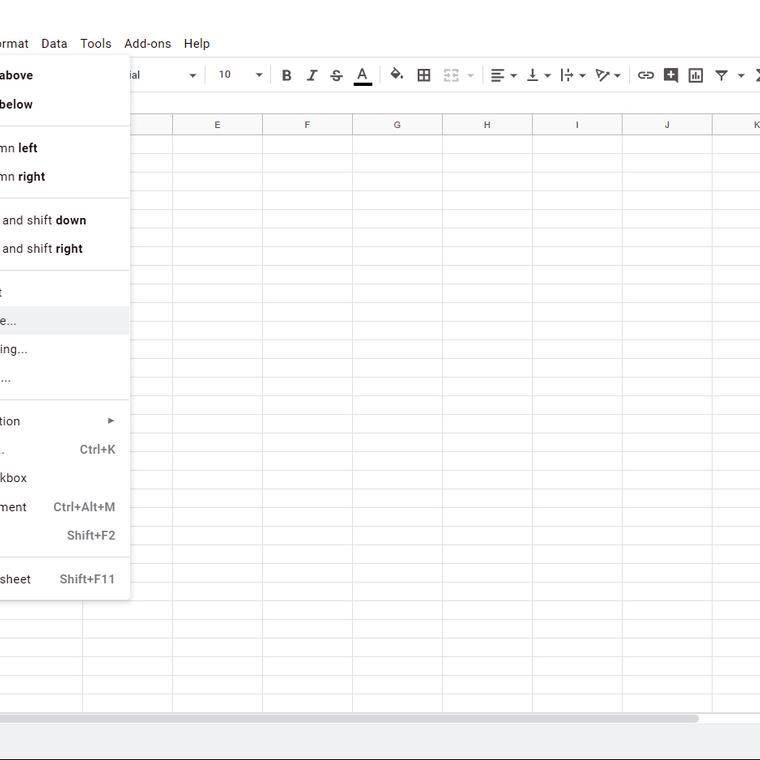Apply strikethrough formatting
Viewport: 760px width, 760px height.
coord(336,75)
